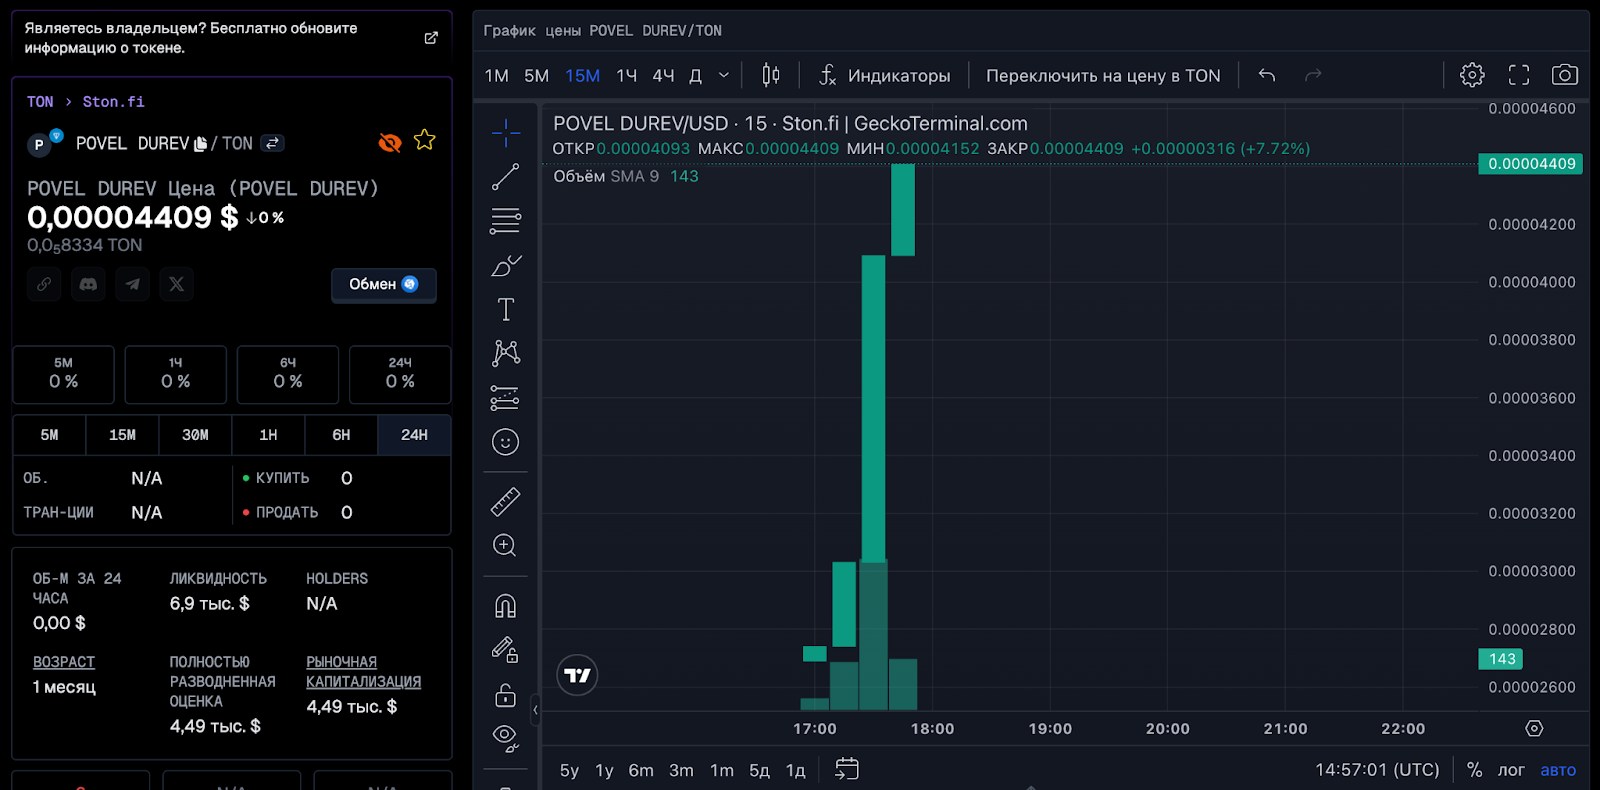Toggle the orange hidden-eye icon
1600x790 pixels.
tap(390, 143)
